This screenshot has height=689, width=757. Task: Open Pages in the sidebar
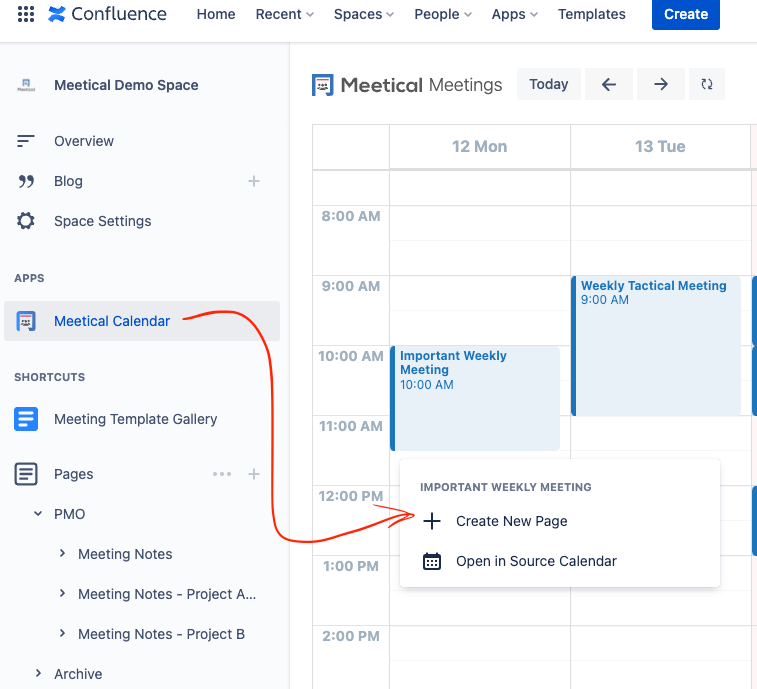73,474
